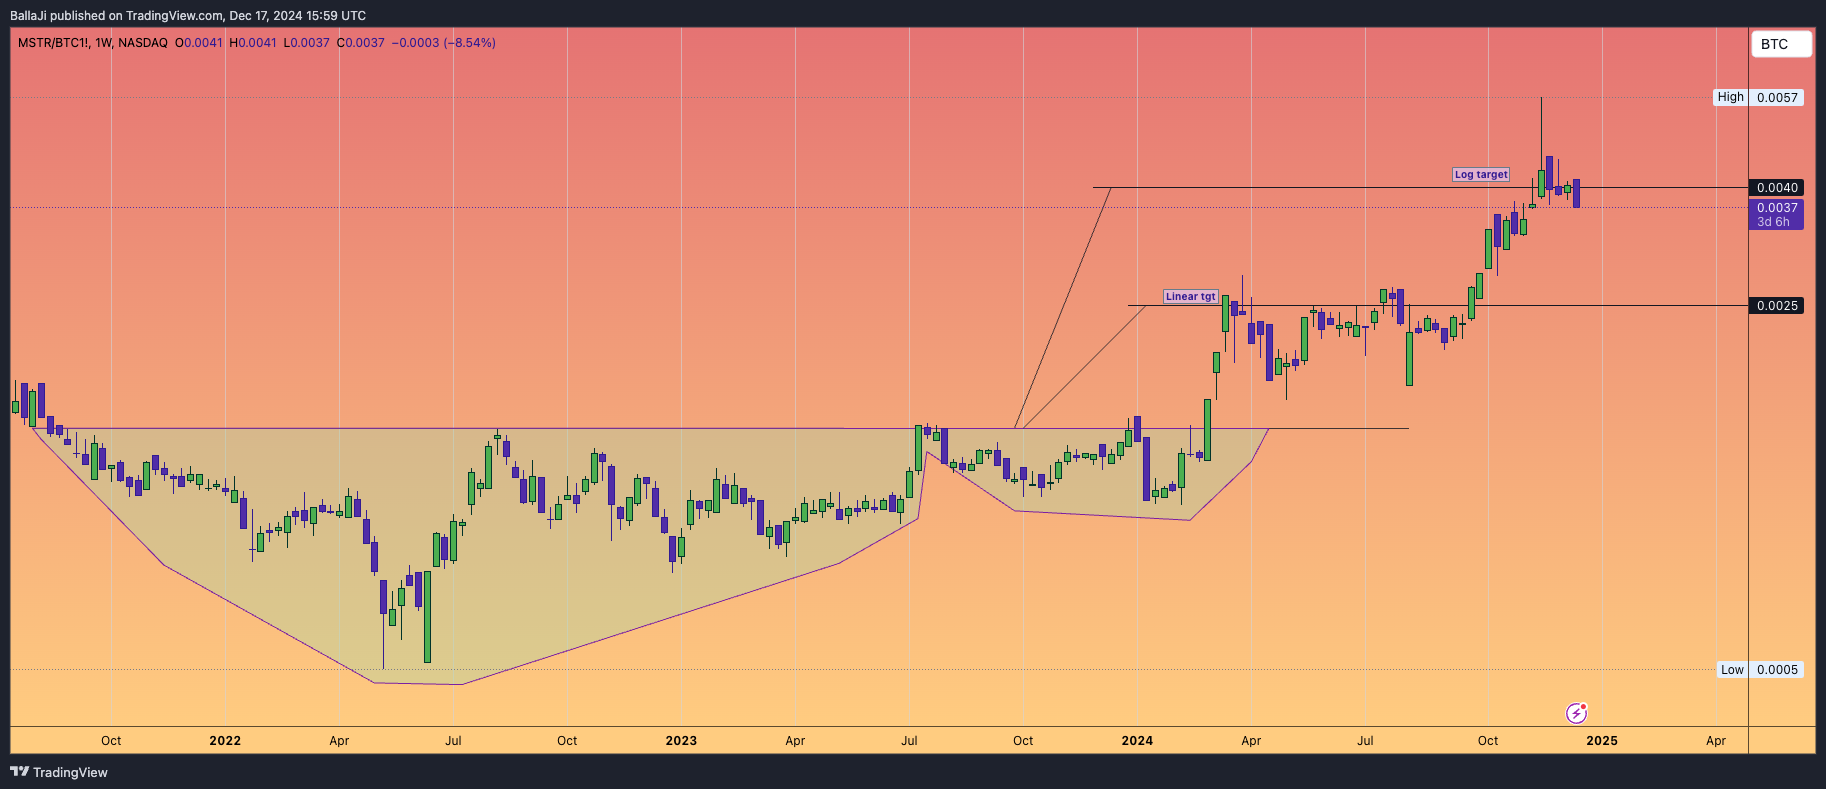
Task: Click the NASDAQ exchange label
Action: coord(143,43)
